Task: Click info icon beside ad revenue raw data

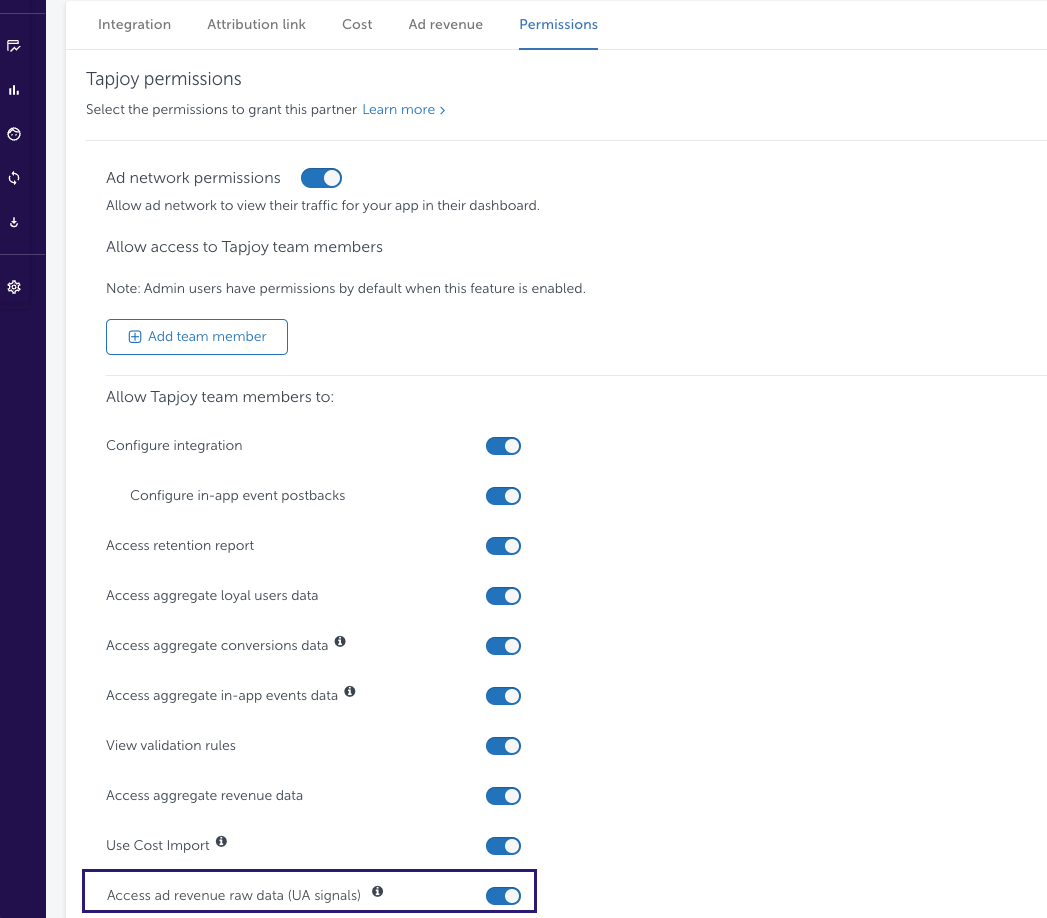Action: click(x=377, y=891)
